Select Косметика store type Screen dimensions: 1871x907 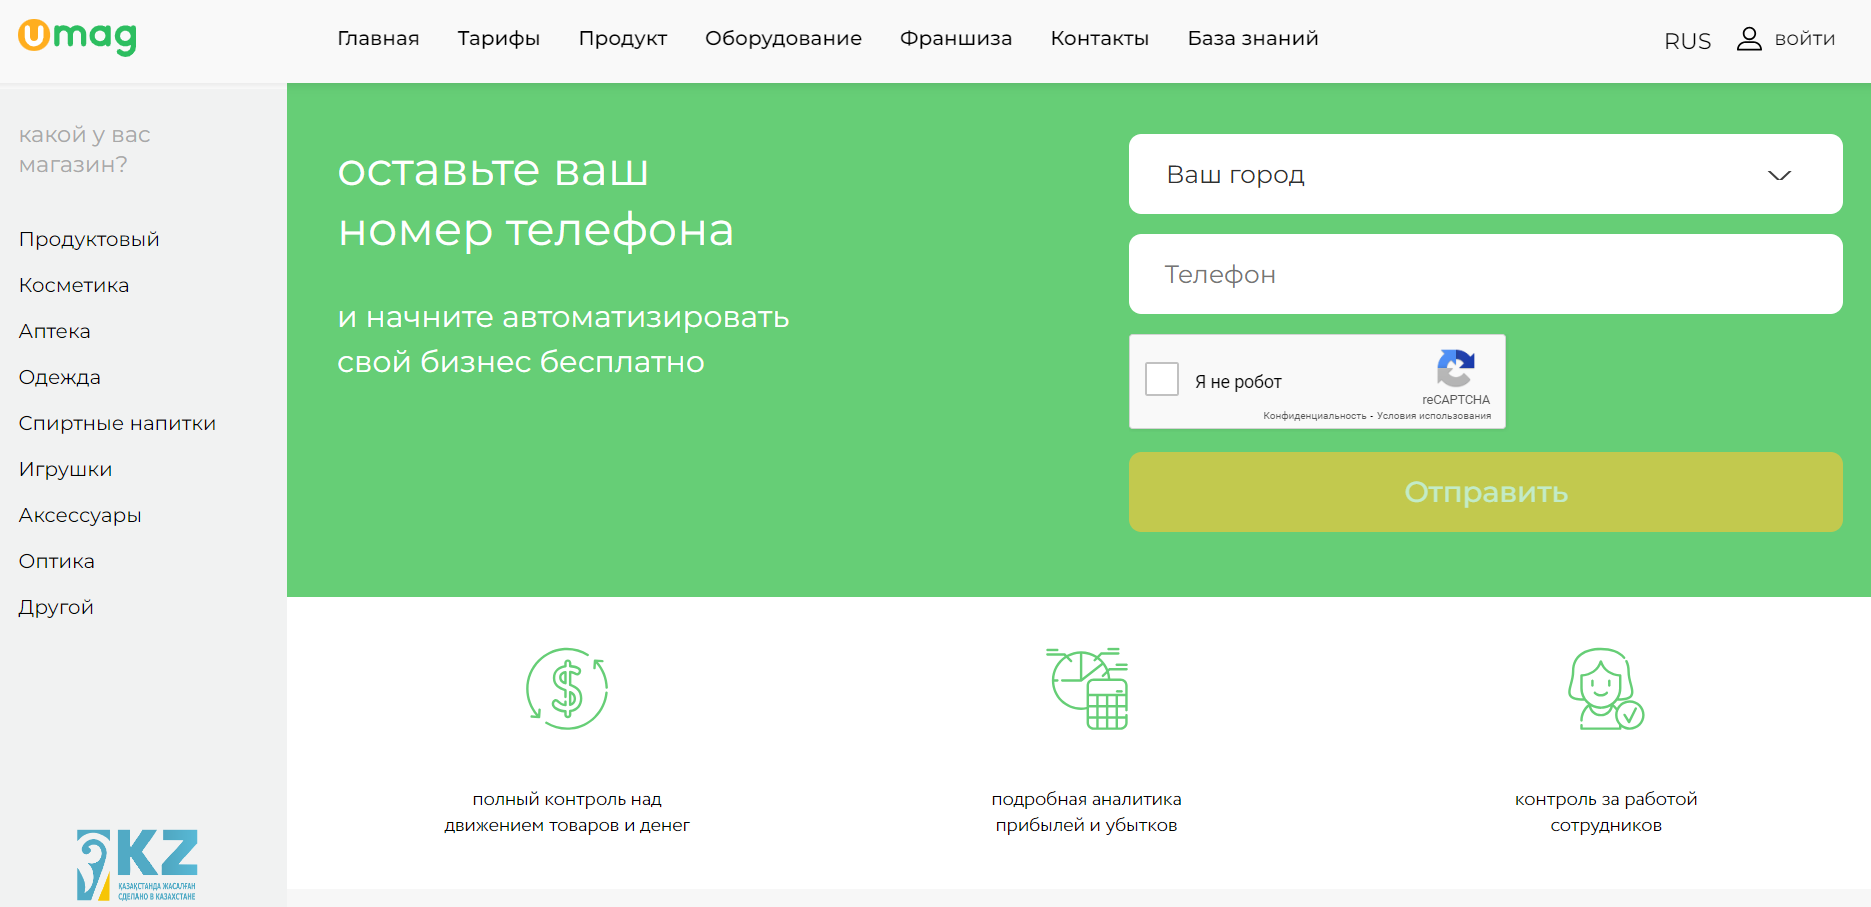[74, 285]
